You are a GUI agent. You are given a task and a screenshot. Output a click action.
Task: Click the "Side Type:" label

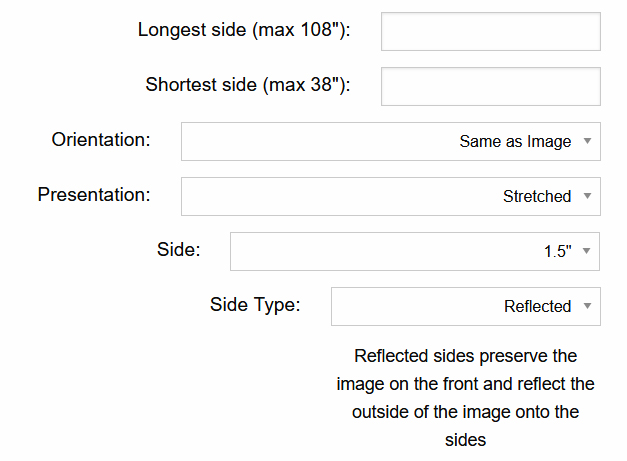(255, 304)
